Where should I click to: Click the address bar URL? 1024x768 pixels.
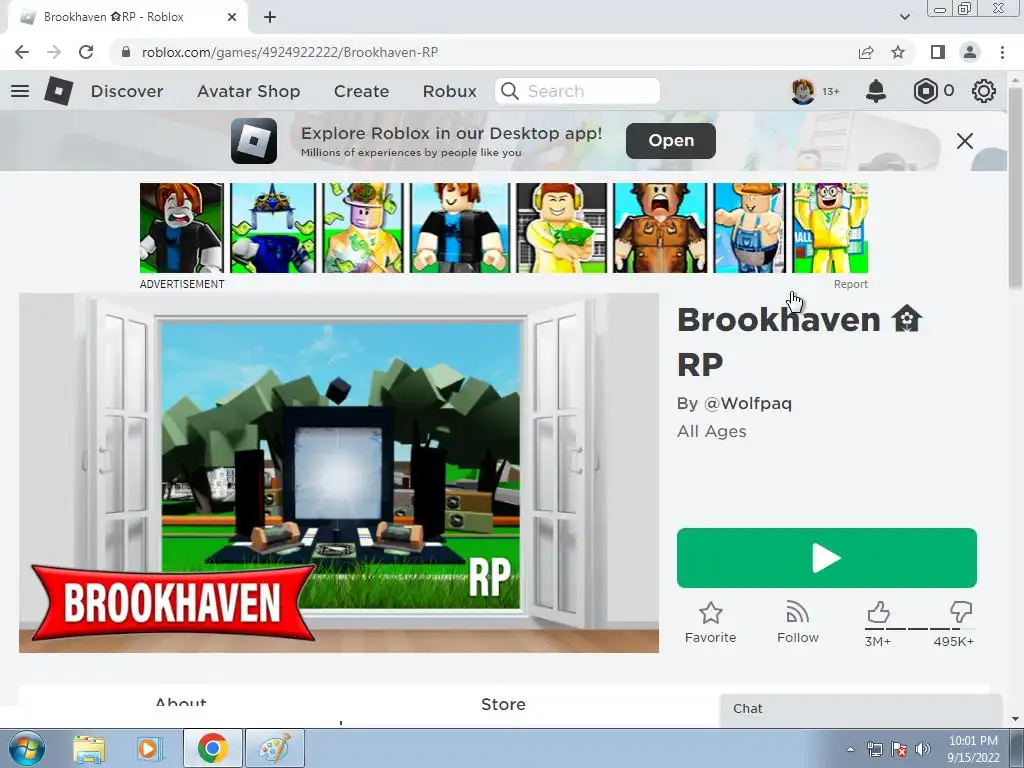coord(290,52)
